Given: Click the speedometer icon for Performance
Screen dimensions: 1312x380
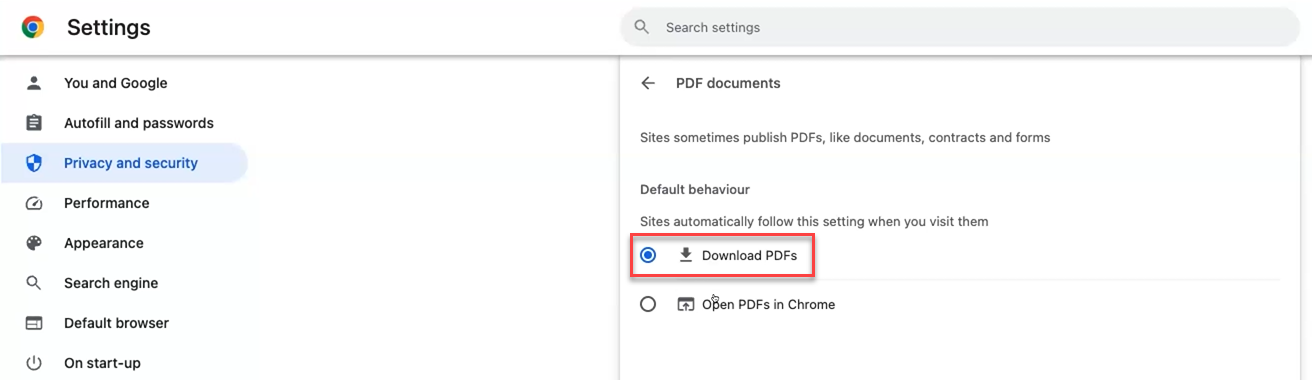Looking at the screenshot, I should 34,203.
